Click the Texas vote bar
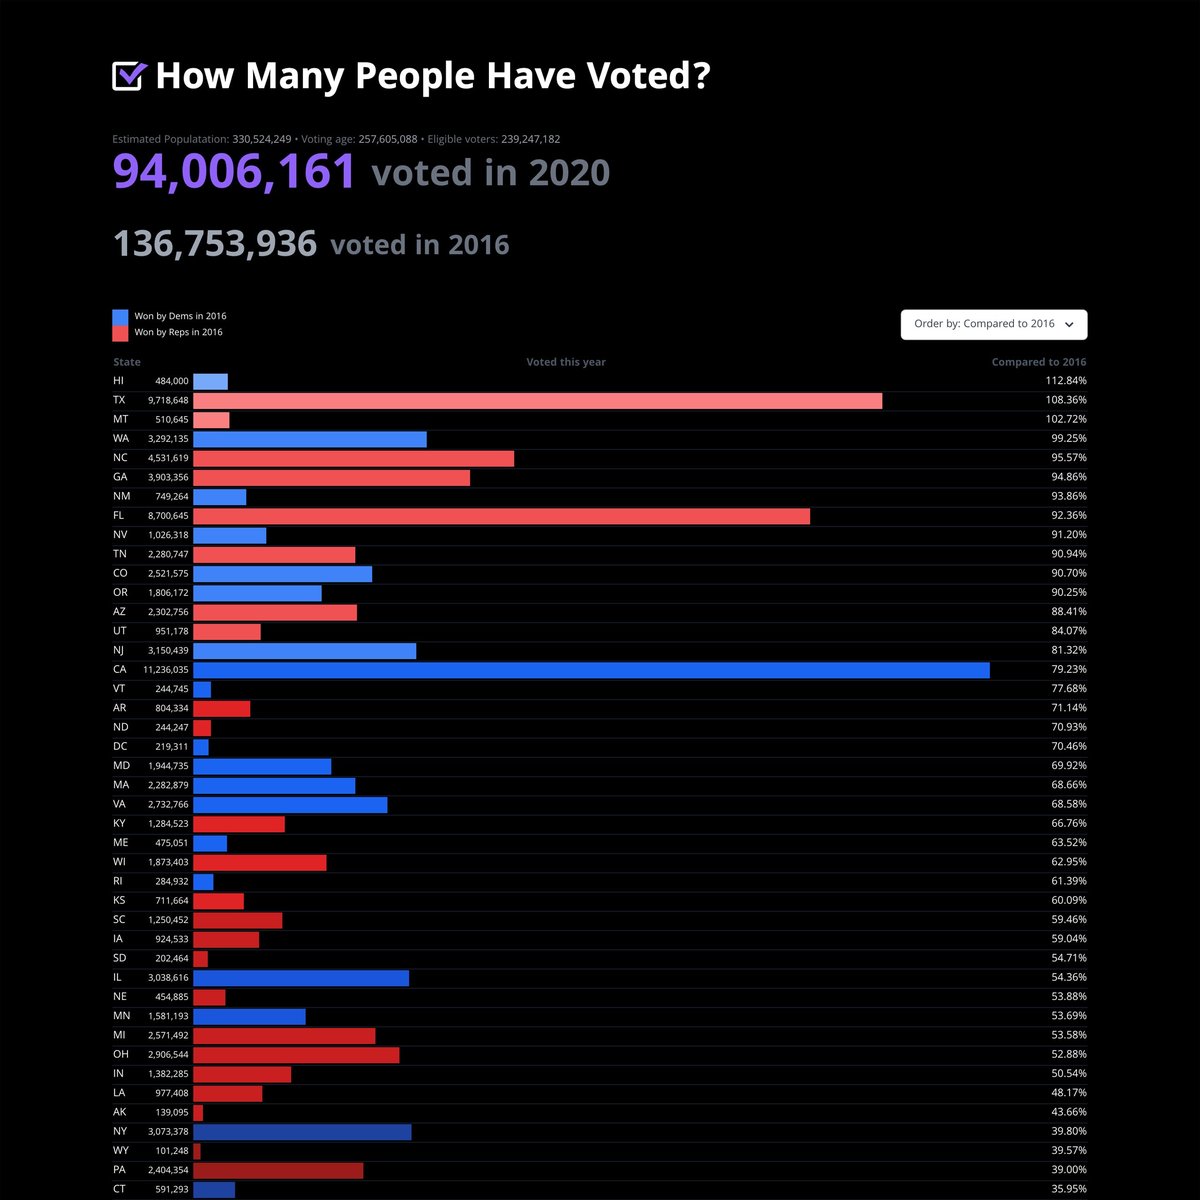1200x1200 pixels. click(x=537, y=400)
